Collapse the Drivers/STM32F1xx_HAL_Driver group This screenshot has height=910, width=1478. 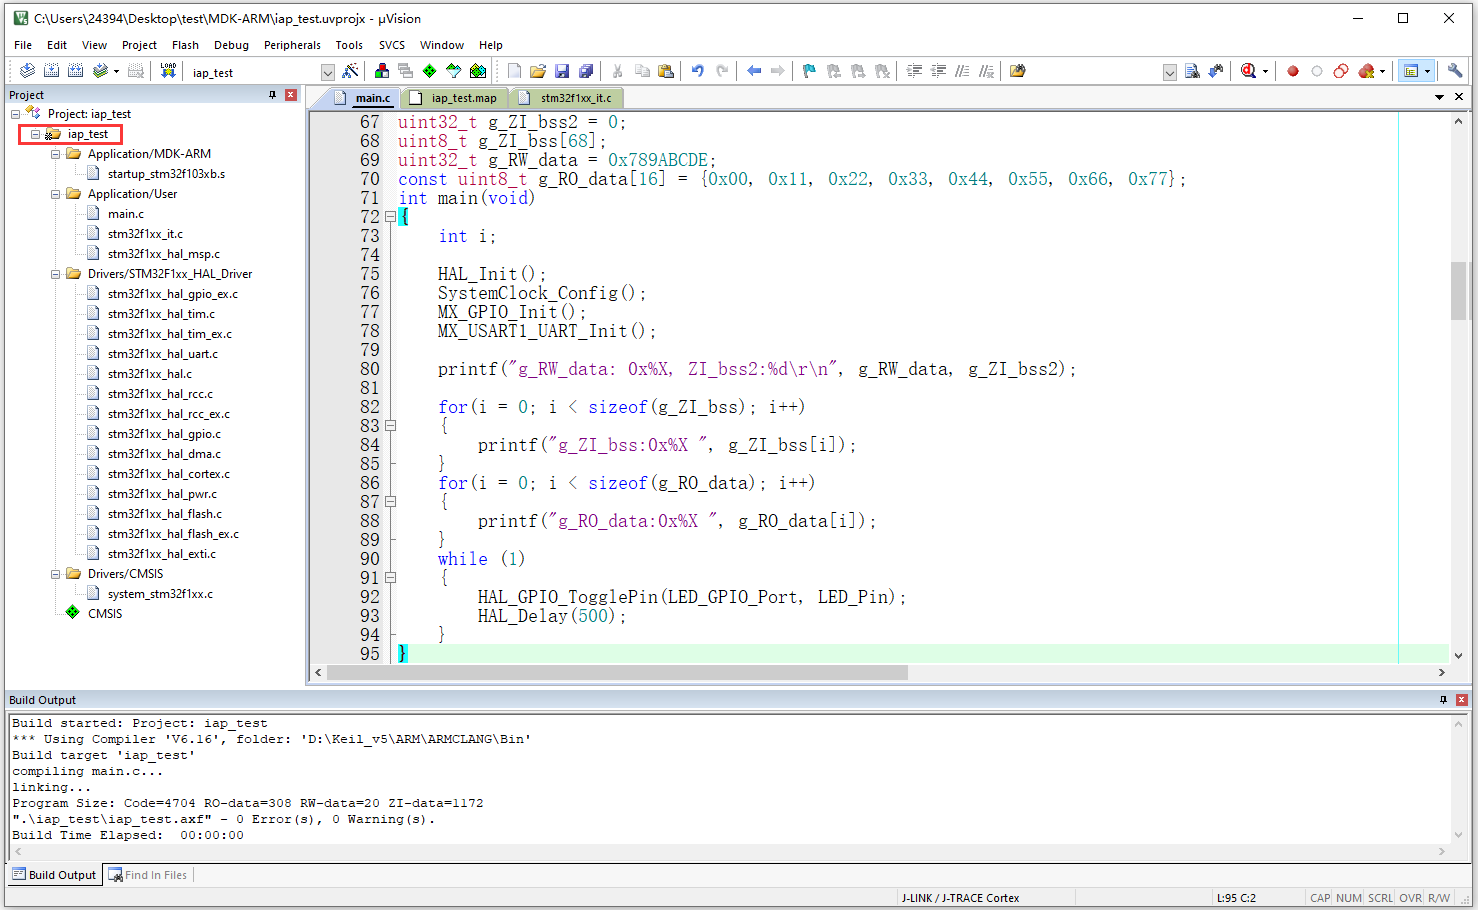pos(56,274)
